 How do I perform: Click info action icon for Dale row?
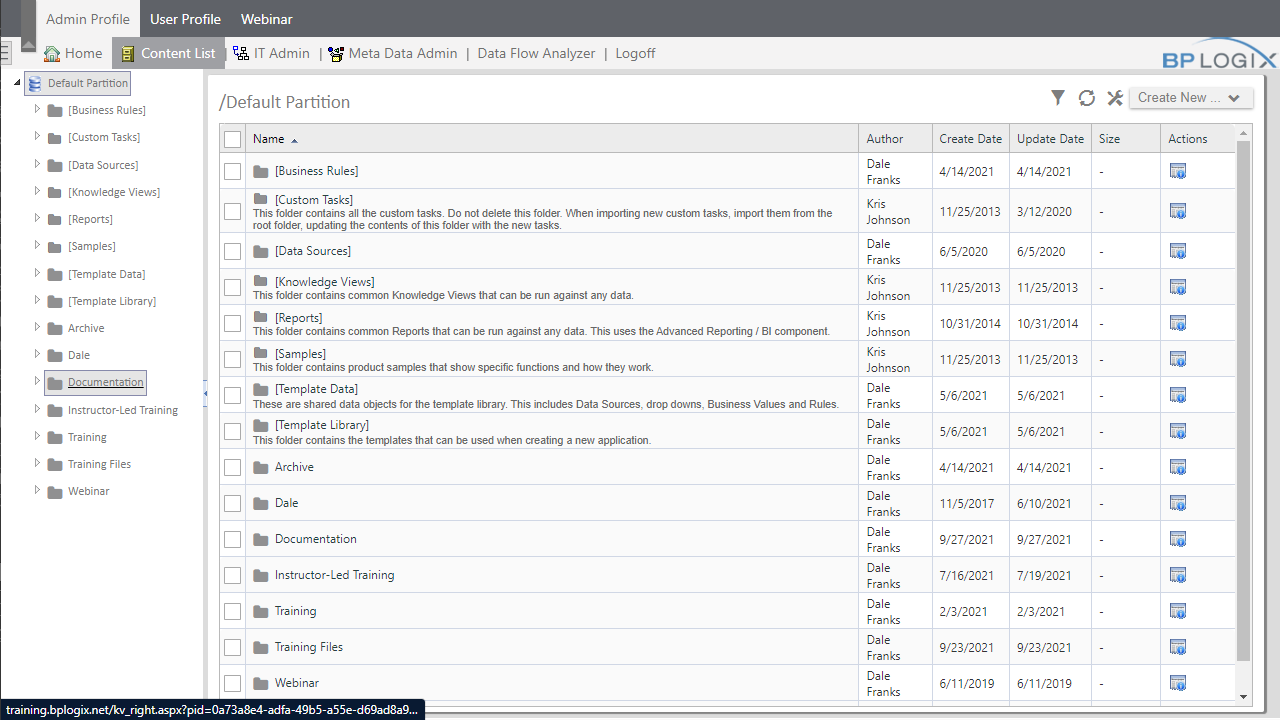(x=1178, y=503)
